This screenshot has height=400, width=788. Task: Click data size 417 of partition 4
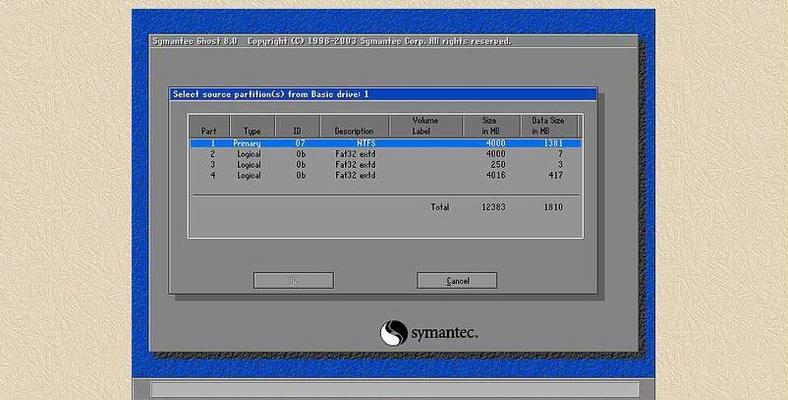pyautogui.click(x=555, y=175)
